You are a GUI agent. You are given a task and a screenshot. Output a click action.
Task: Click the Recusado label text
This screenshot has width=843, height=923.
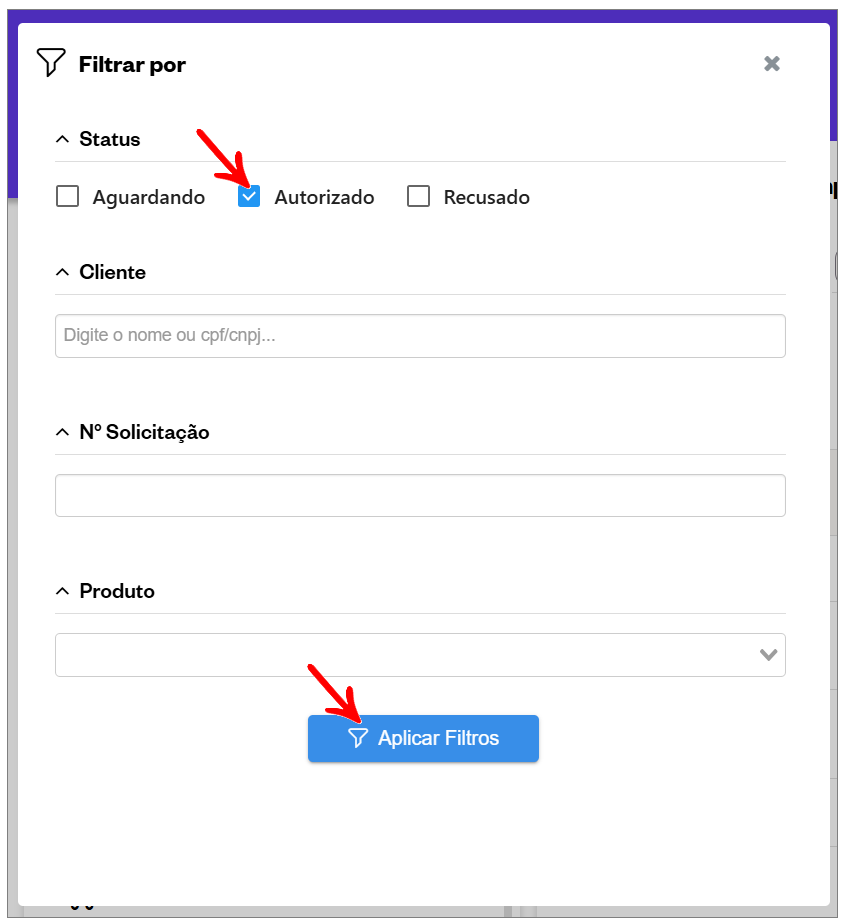coord(487,197)
